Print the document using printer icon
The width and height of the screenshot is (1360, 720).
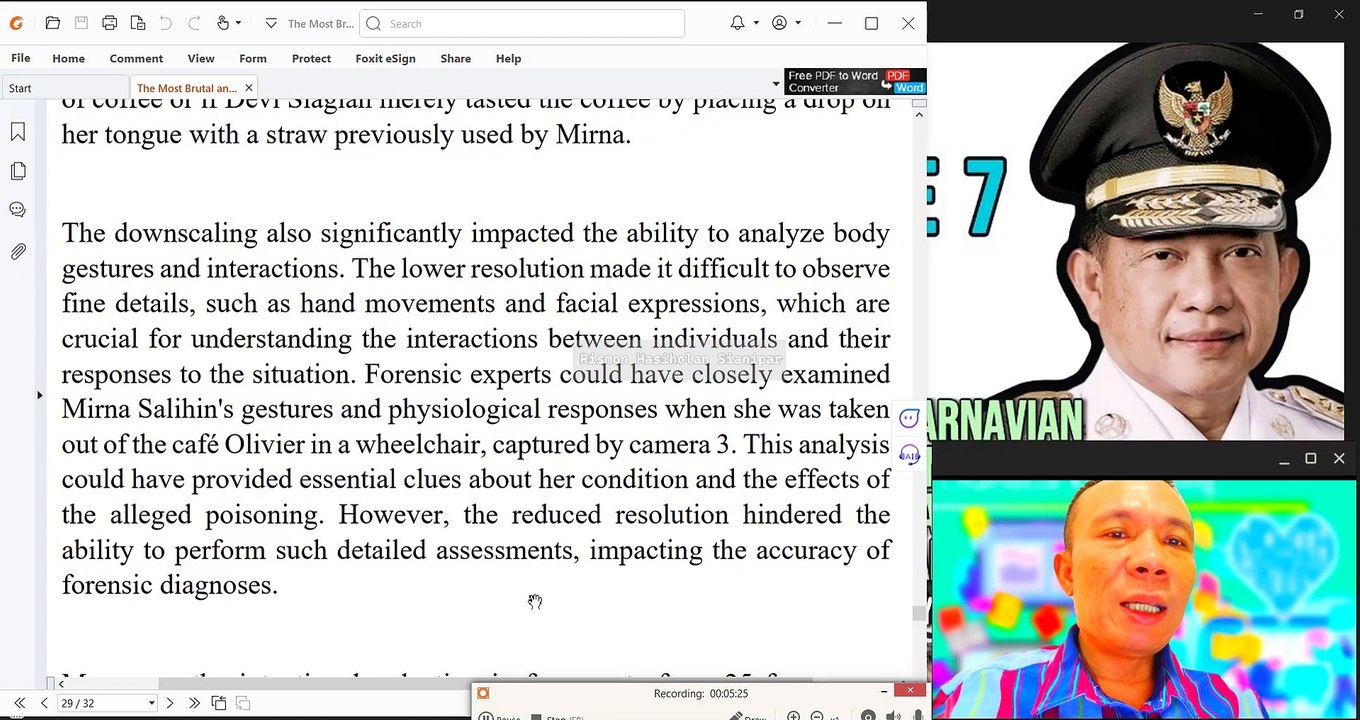tap(110, 23)
